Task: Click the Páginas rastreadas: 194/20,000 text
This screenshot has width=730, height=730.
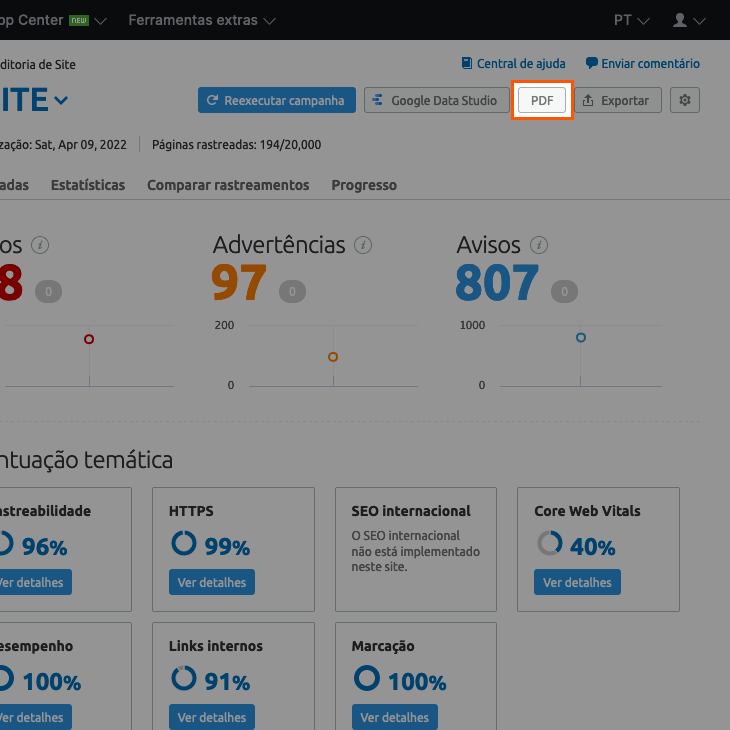Action: 237,145
